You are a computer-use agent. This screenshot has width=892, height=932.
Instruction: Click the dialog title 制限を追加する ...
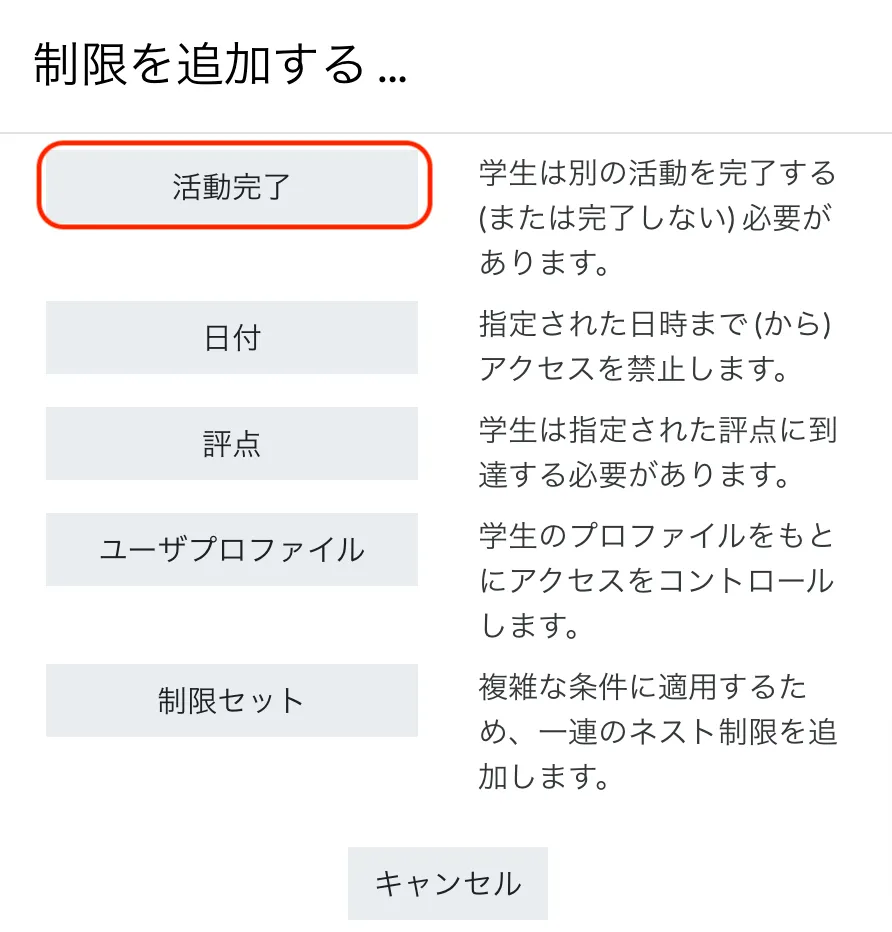coord(220,66)
